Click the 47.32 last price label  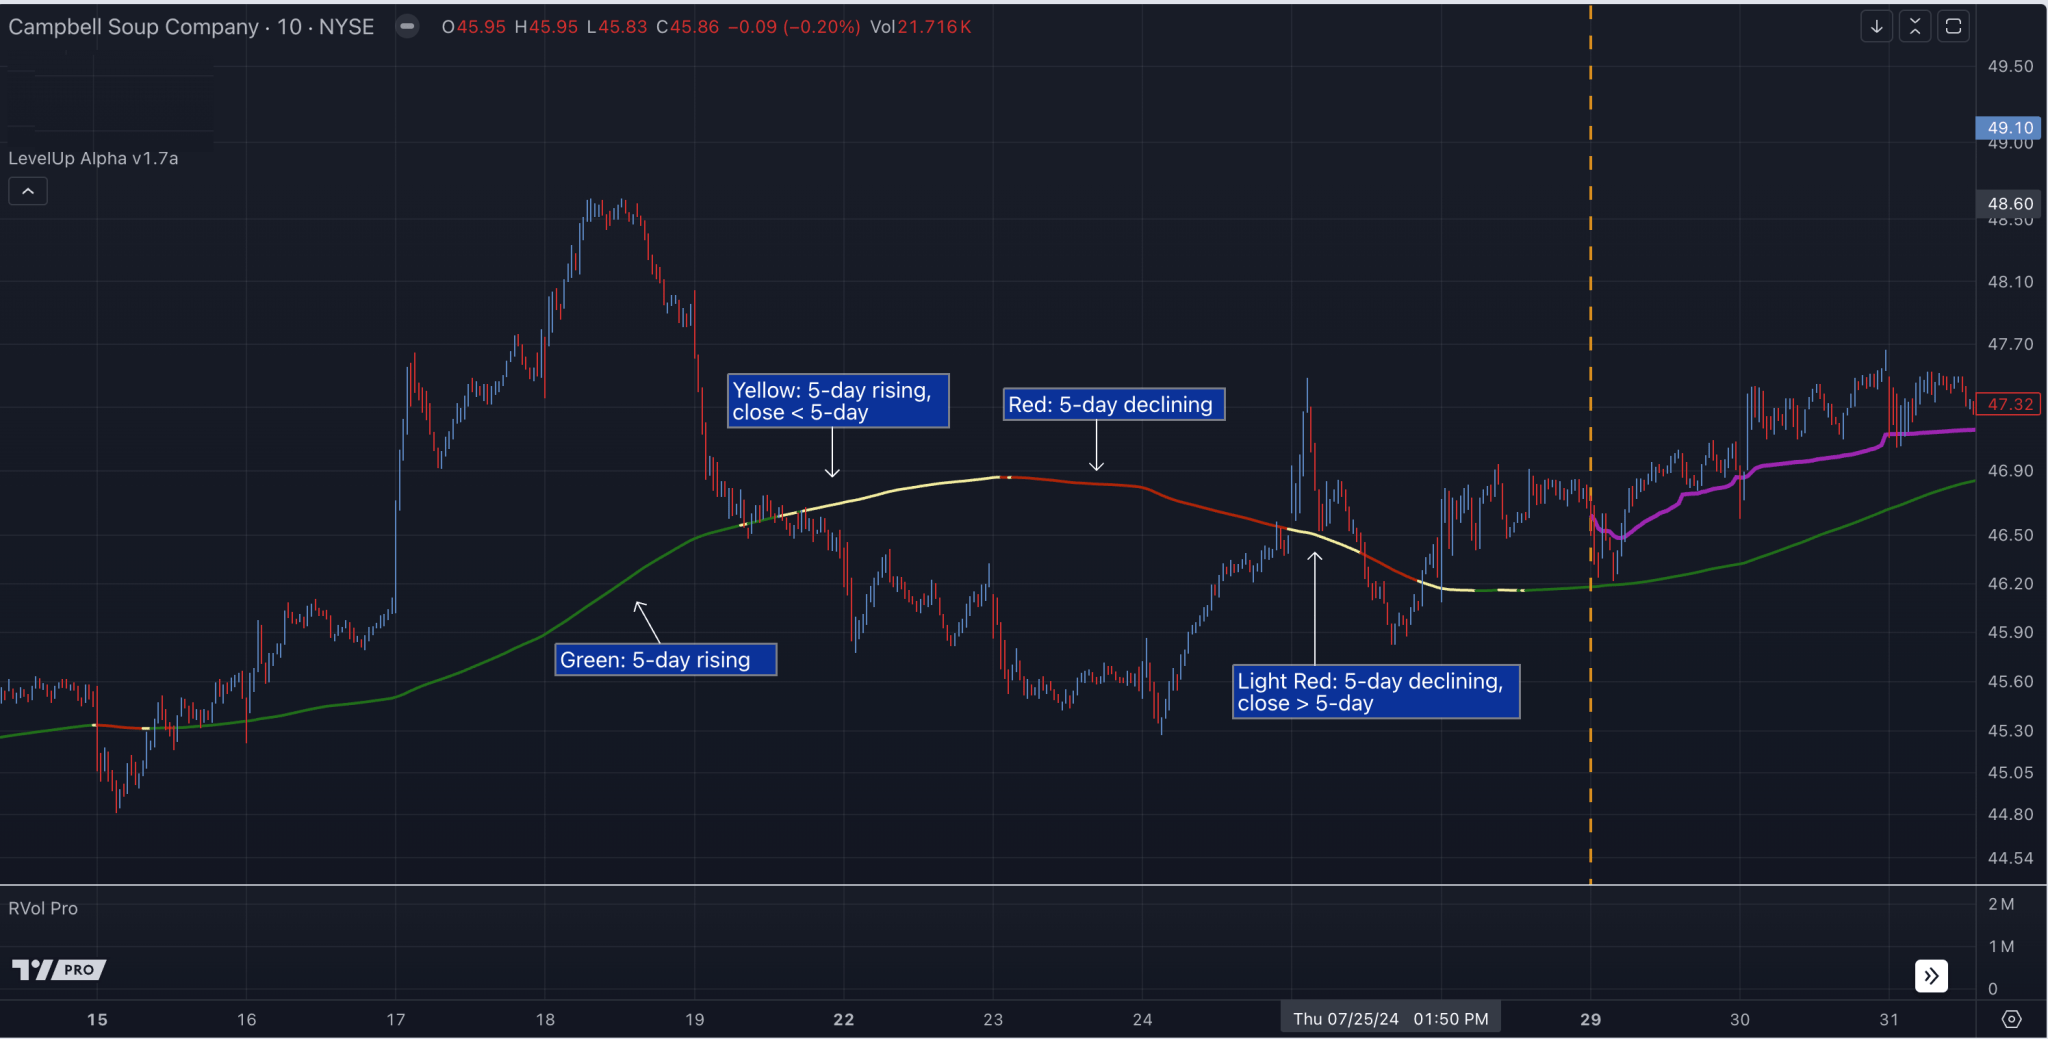coord(2008,404)
